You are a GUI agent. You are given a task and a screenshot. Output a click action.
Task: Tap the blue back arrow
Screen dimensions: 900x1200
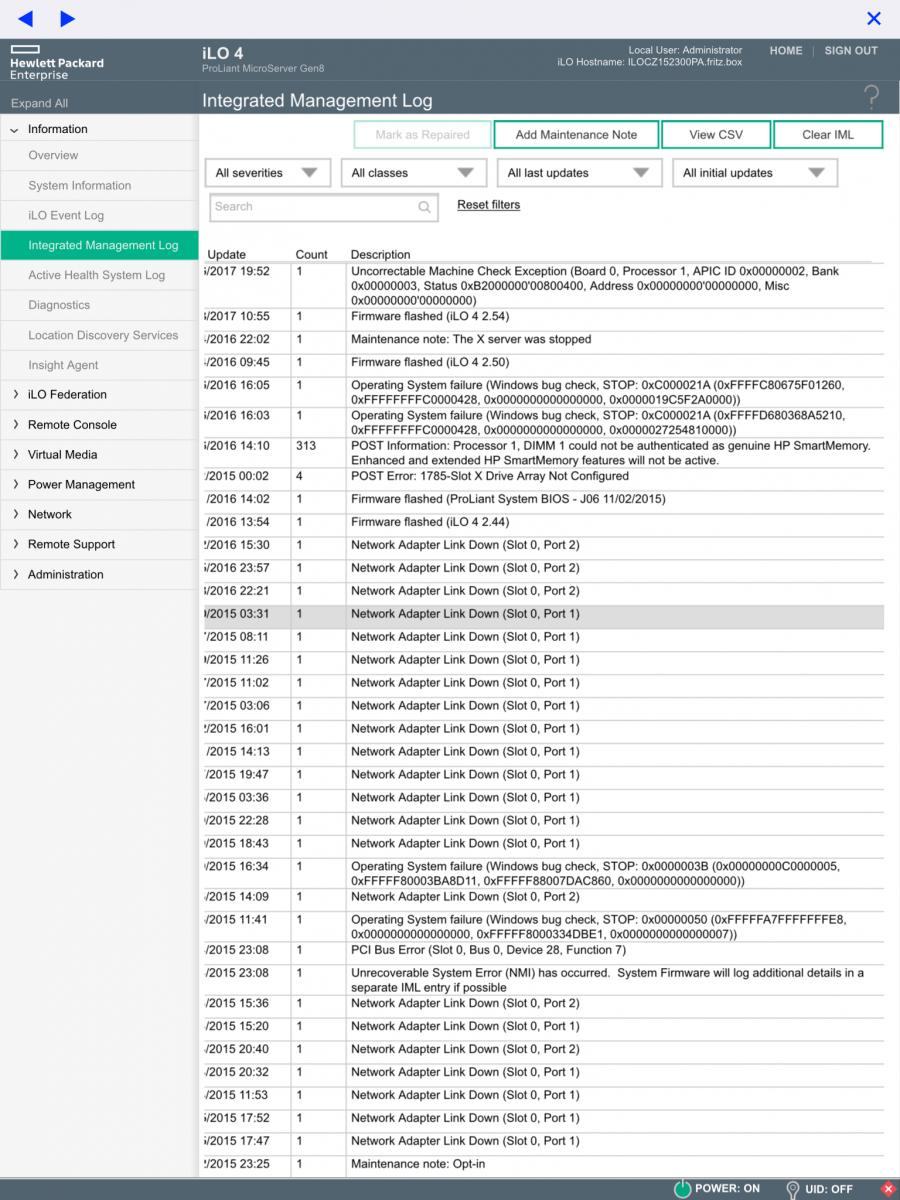(25, 18)
